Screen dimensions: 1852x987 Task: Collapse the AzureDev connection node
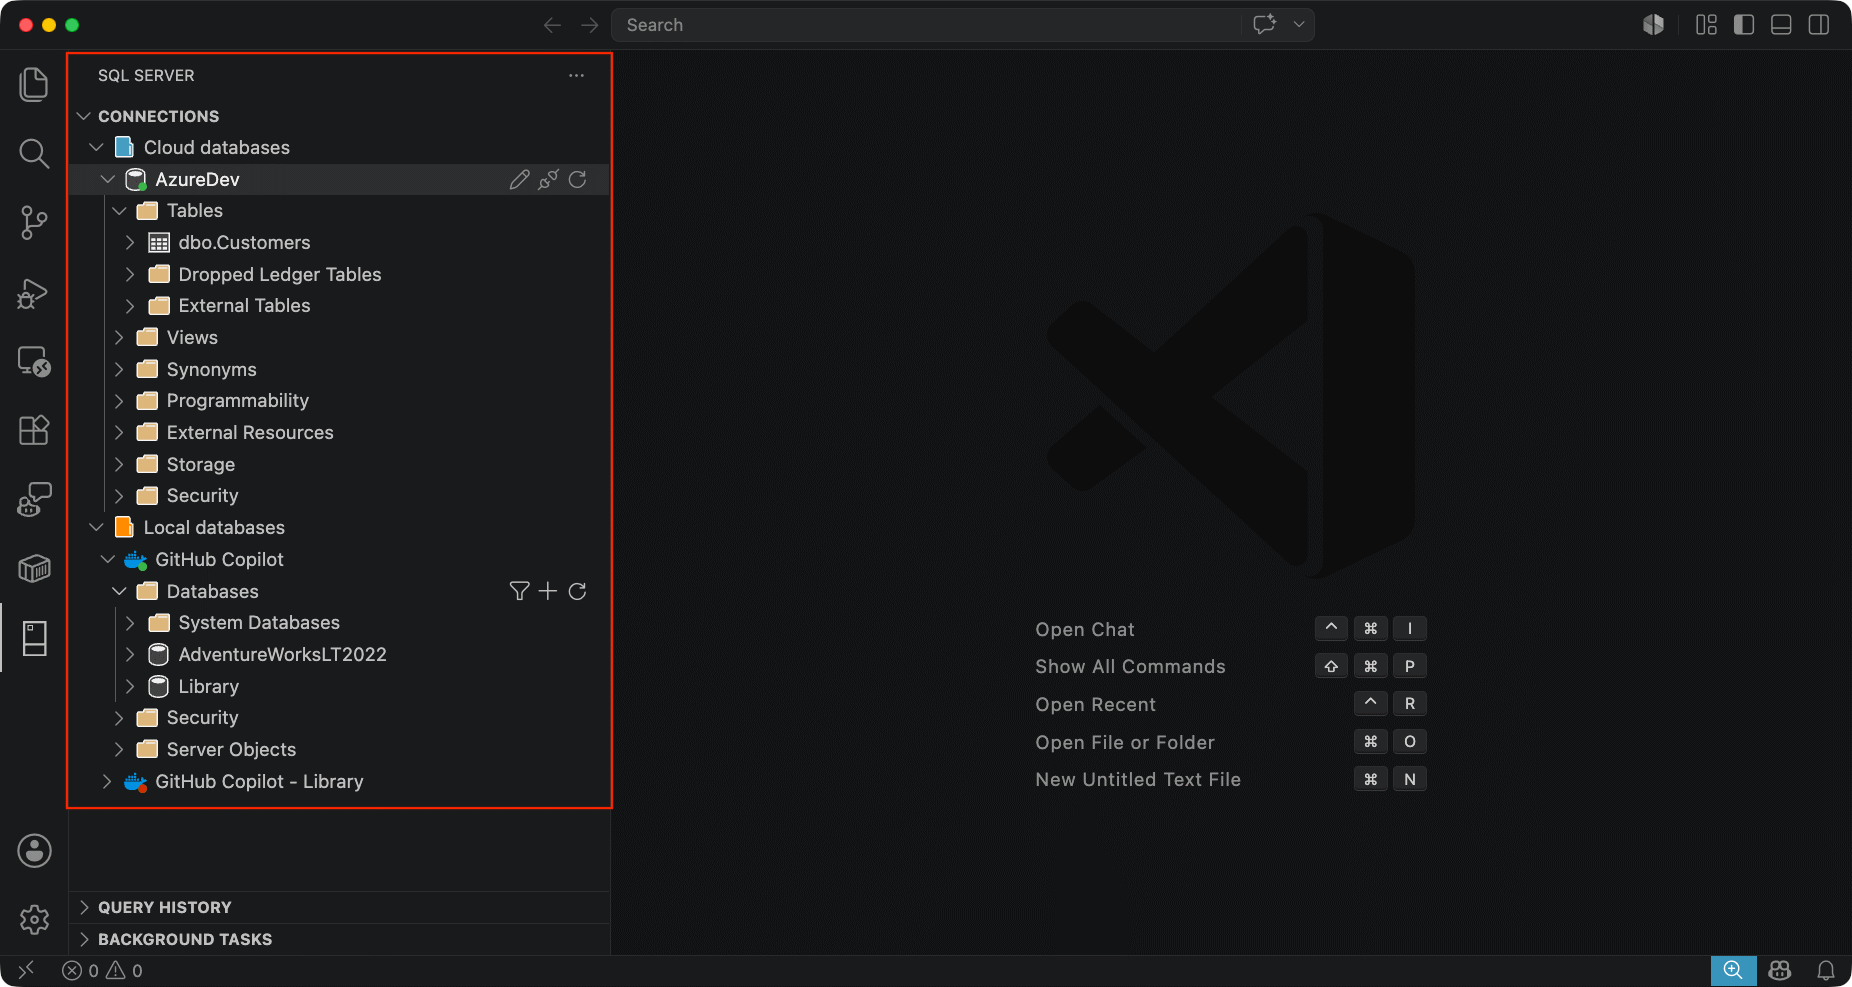[108, 179]
